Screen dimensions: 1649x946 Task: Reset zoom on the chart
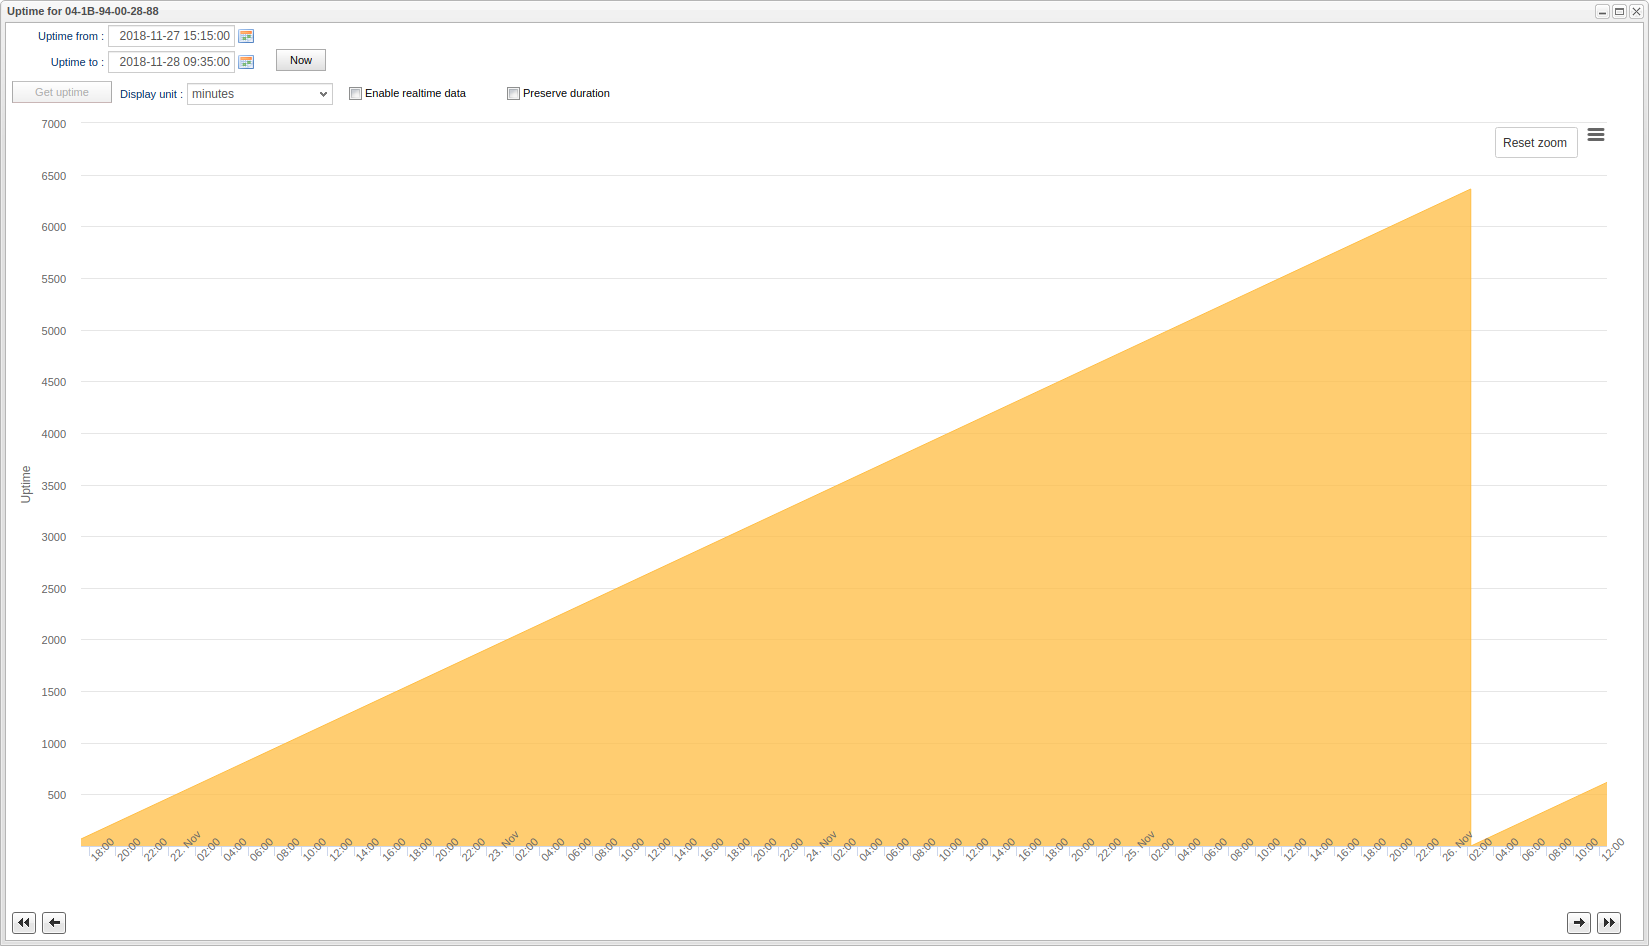1535,143
